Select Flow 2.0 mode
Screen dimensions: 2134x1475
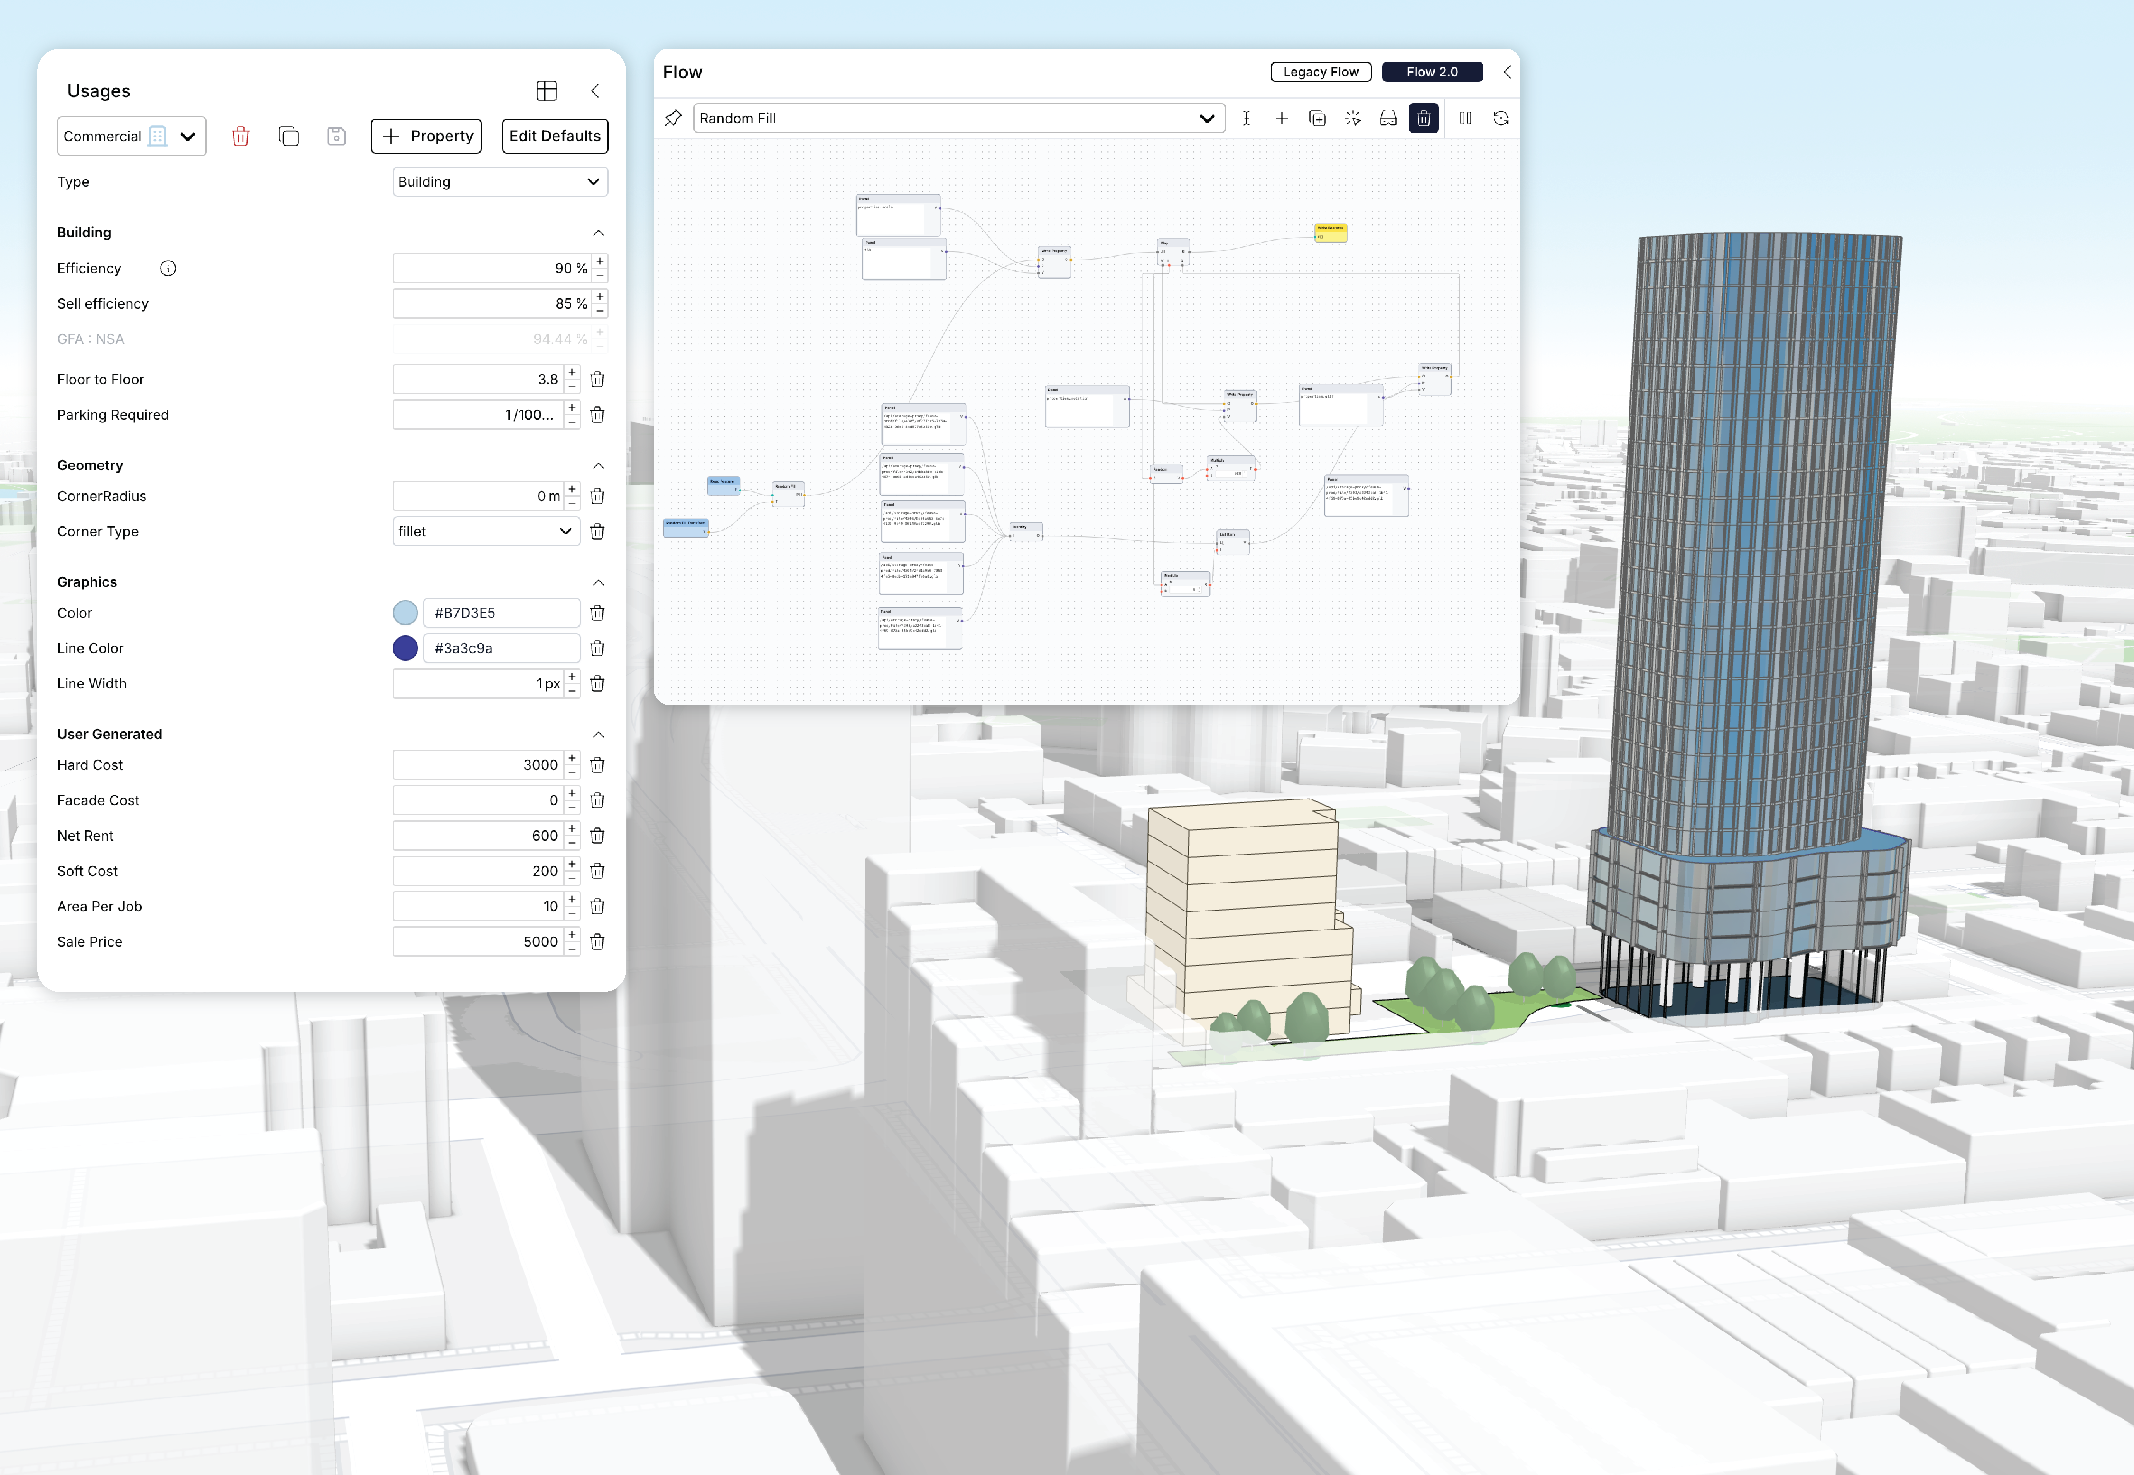[1431, 72]
